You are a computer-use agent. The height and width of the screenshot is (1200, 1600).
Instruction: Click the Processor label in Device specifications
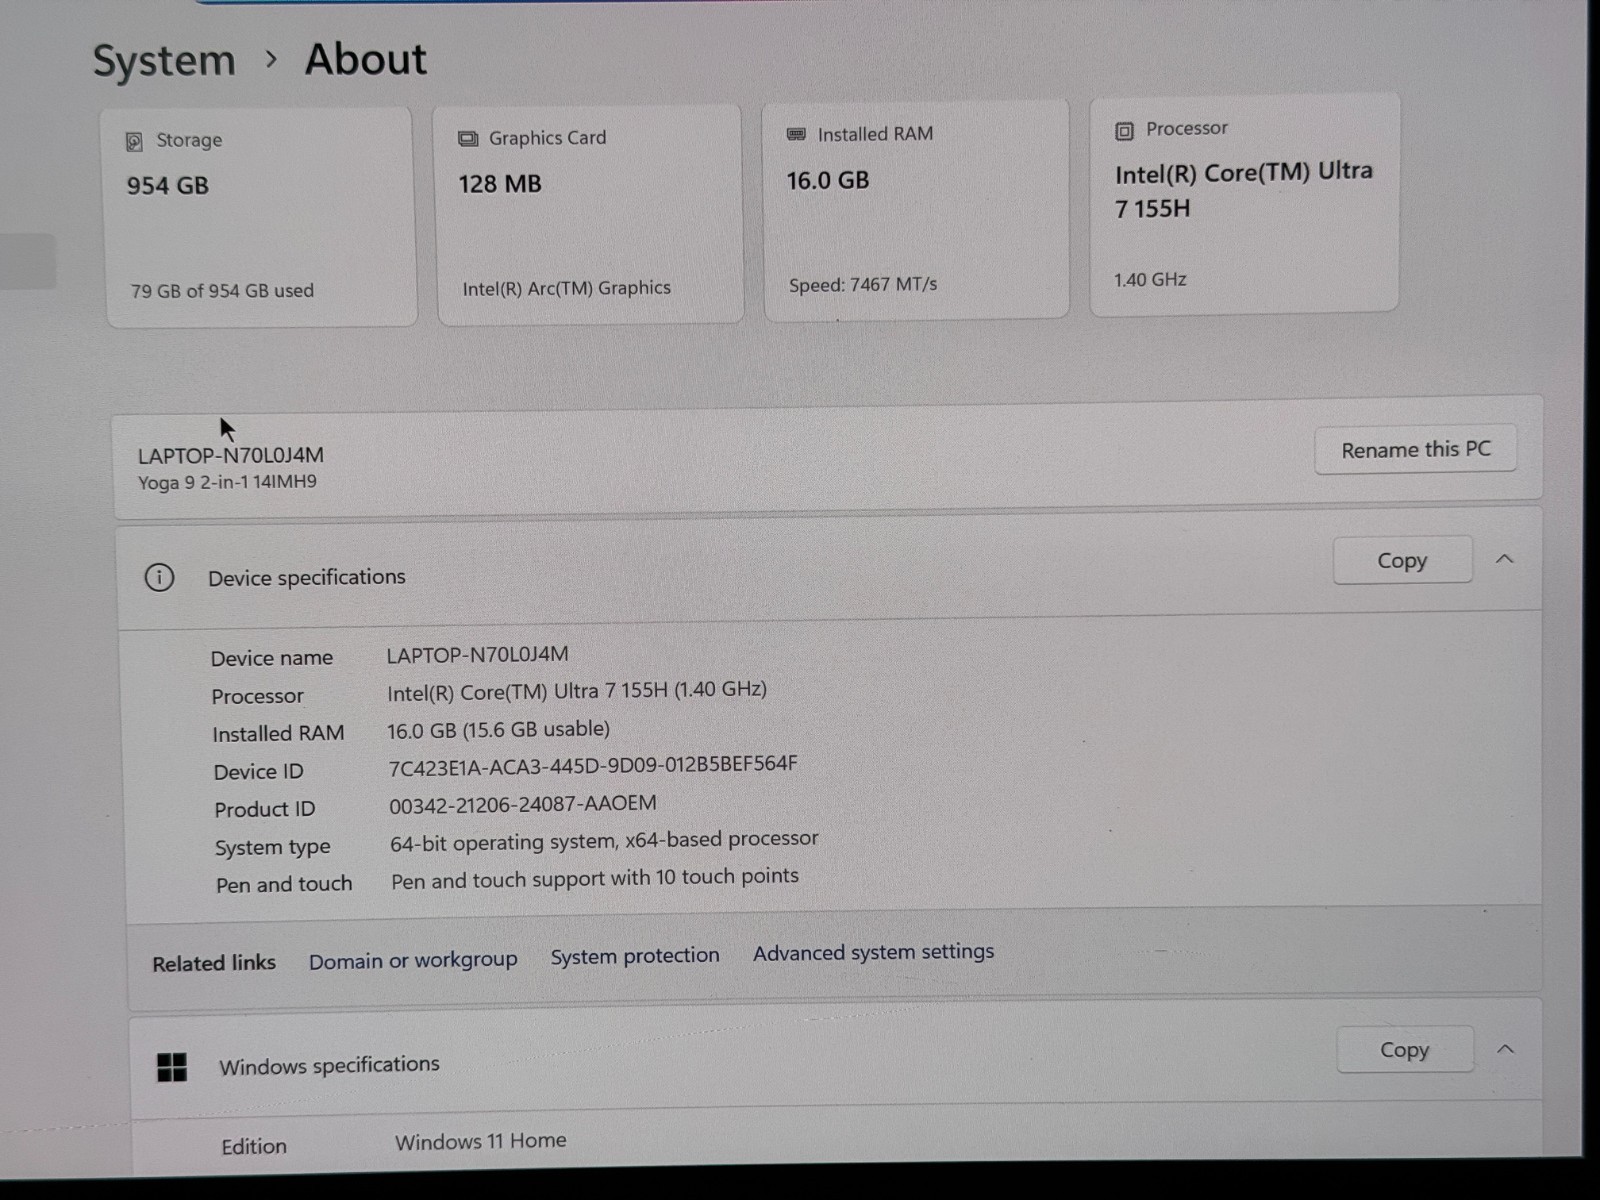tap(257, 697)
